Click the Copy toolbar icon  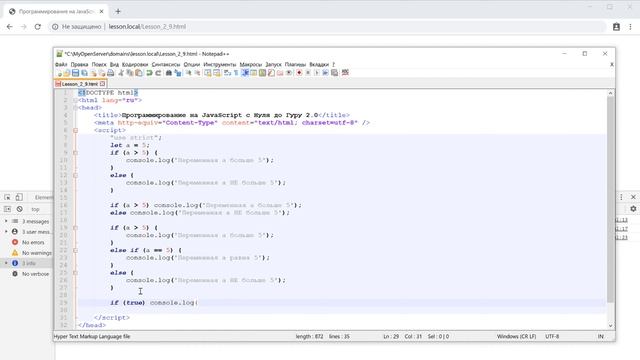click(130, 73)
